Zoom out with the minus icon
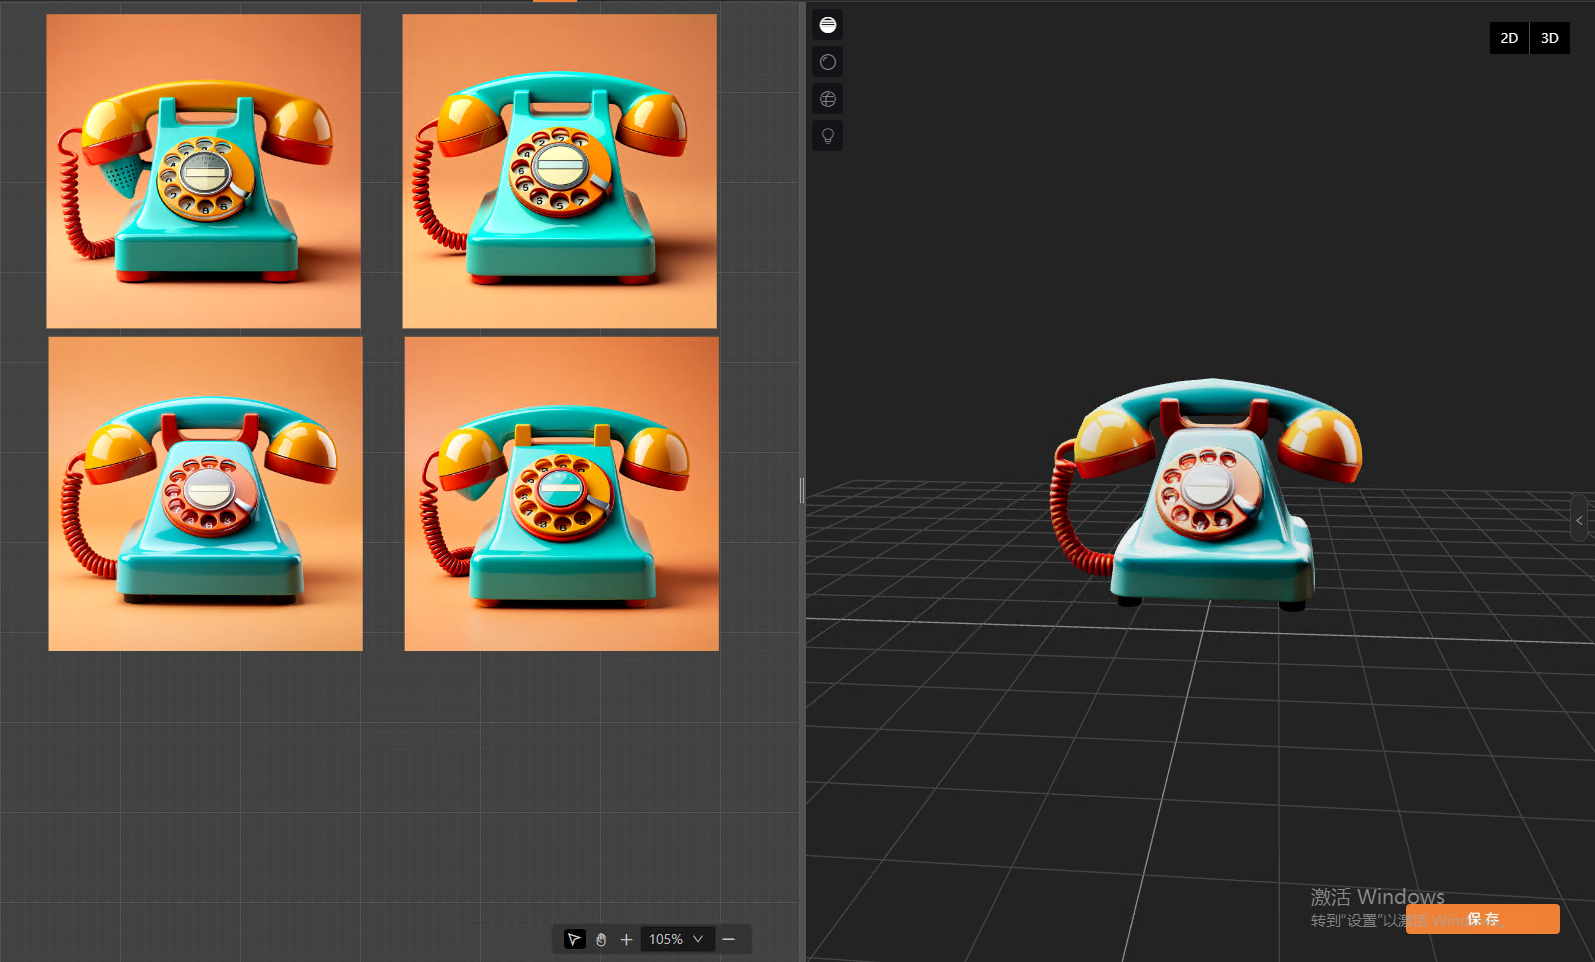 pyautogui.click(x=729, y=939)
